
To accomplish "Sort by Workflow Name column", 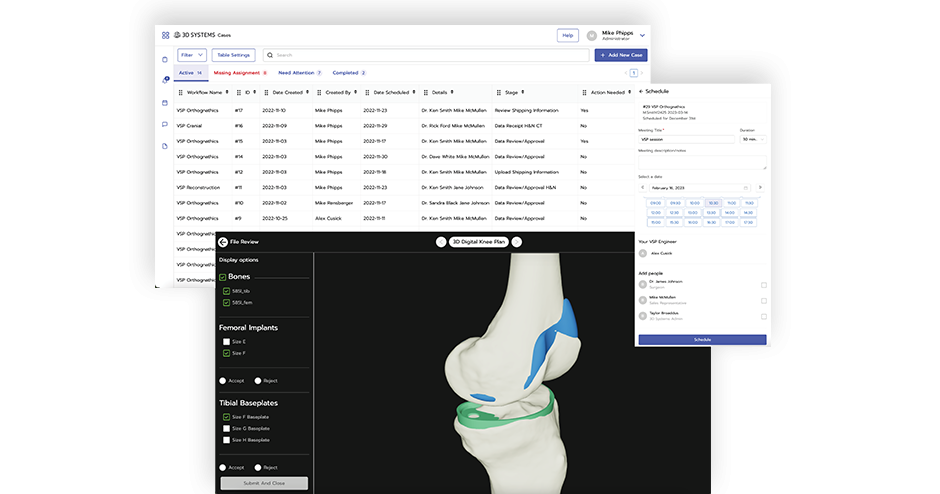I will click(x=227, y=92).
